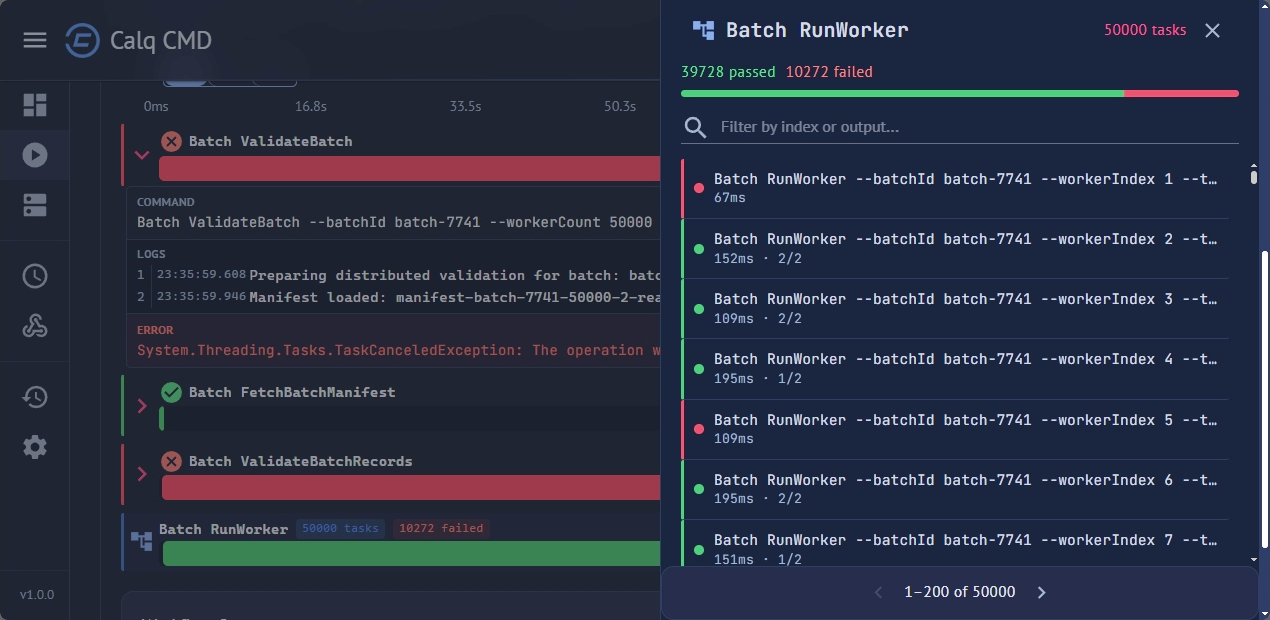The width and height of the screenshot is (1270, 620).
Task: Click the failed status icon for ValidateBatchRecords
Action: tap(171, 461)
